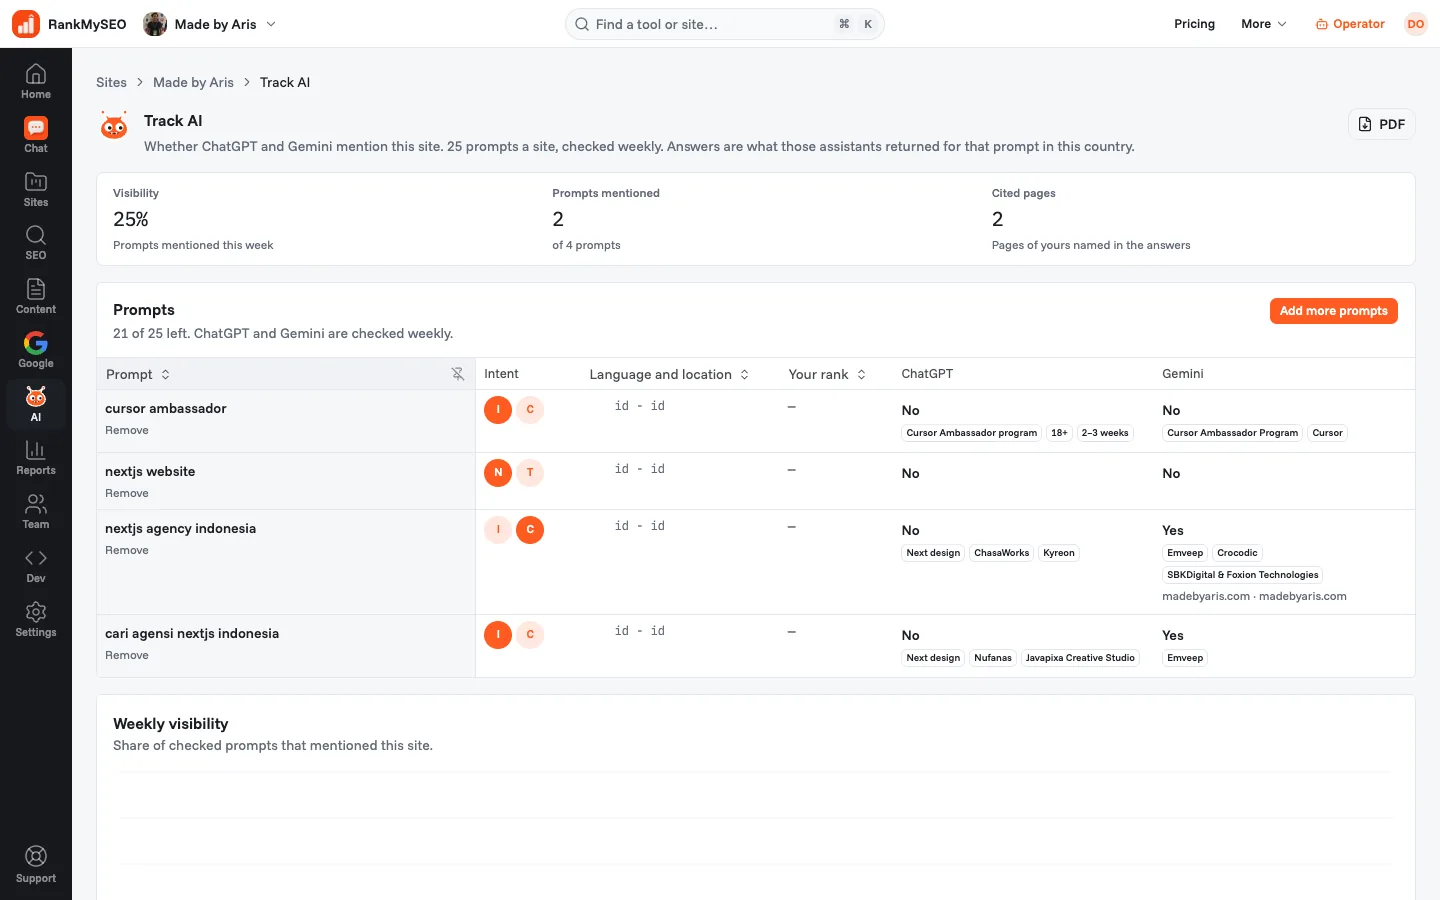Focus the Find a tool or site search
Screen dimensions: 1440x900
tap(724, 24)
